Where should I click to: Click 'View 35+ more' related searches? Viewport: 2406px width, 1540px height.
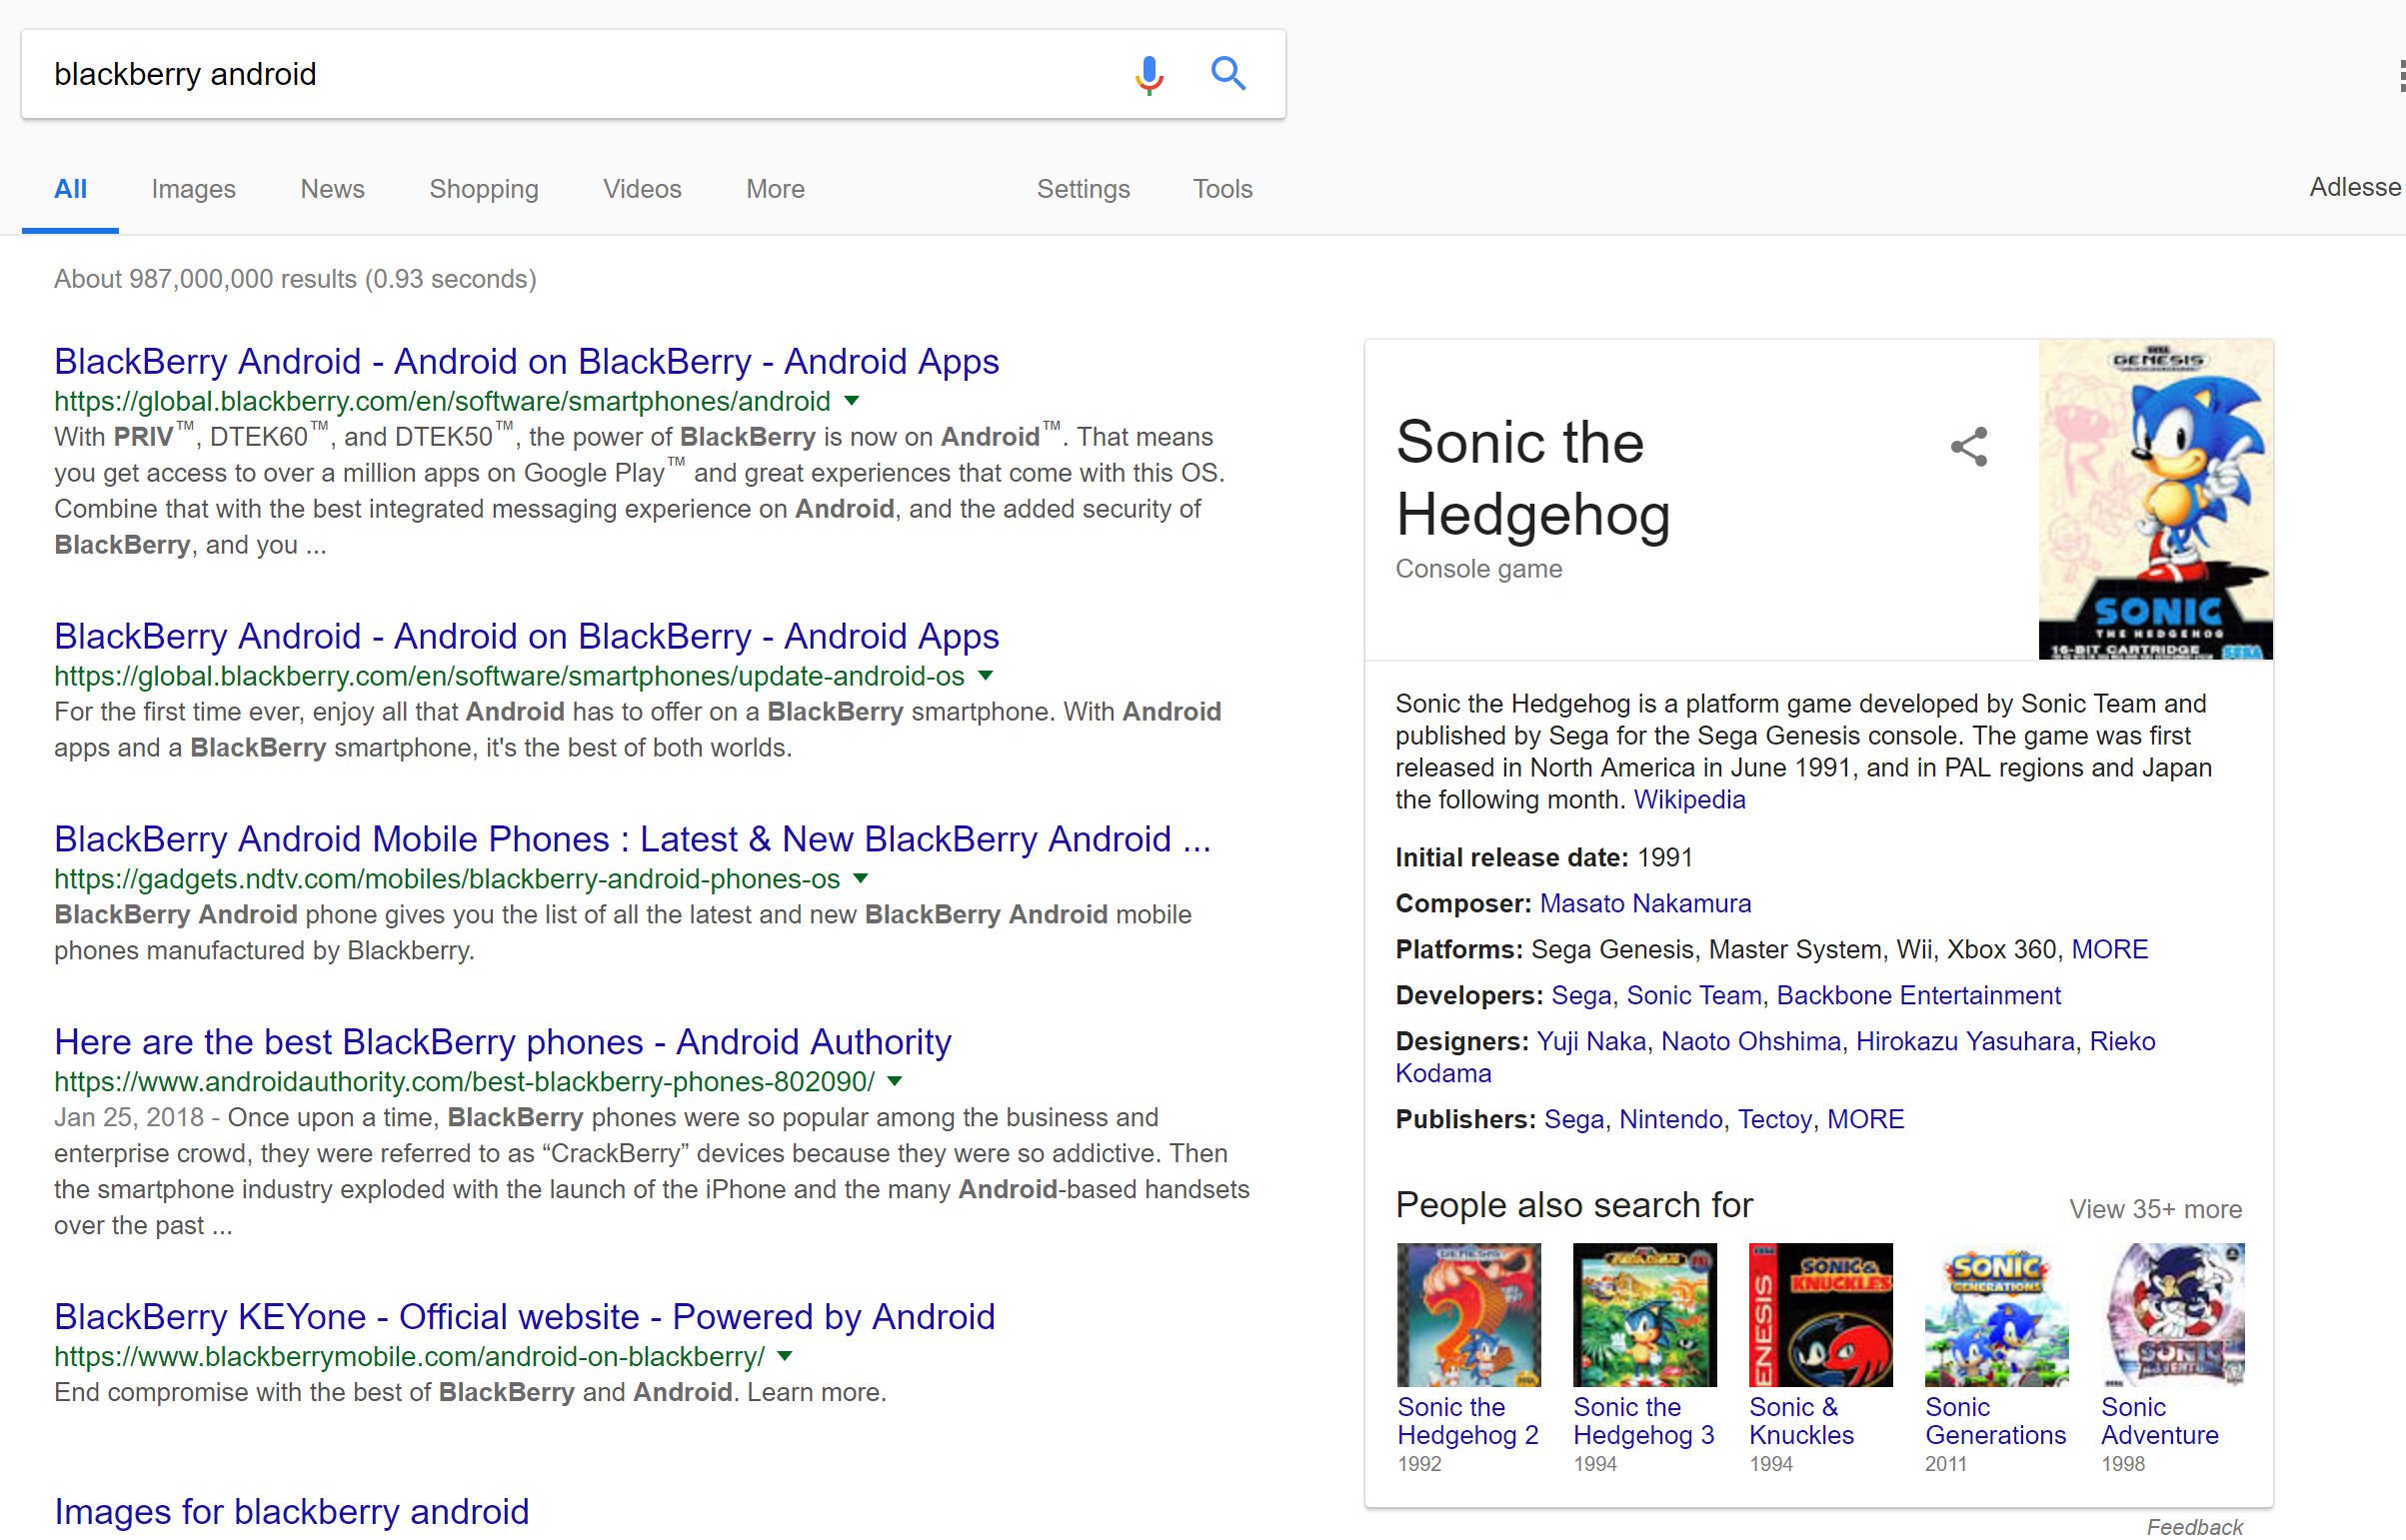click(2155, 1210)
